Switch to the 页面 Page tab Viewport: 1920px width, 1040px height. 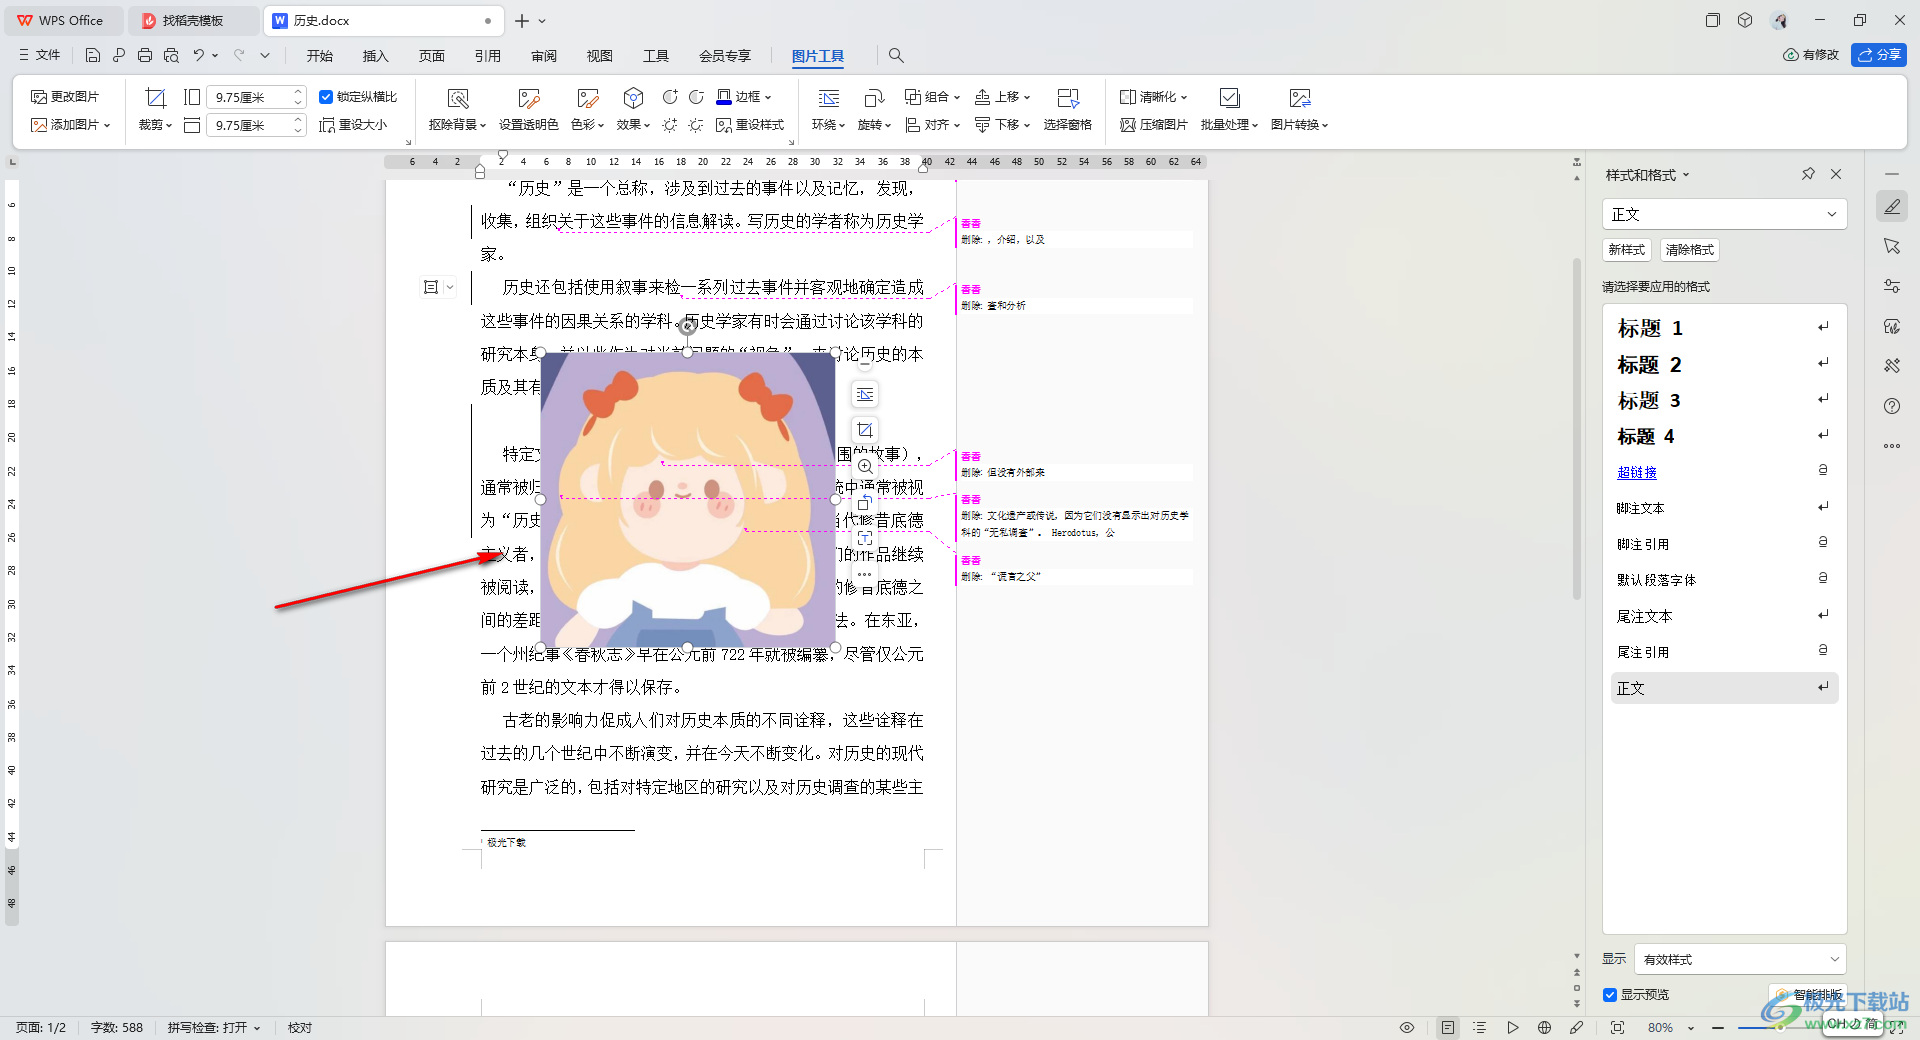(x=432, y=56)
